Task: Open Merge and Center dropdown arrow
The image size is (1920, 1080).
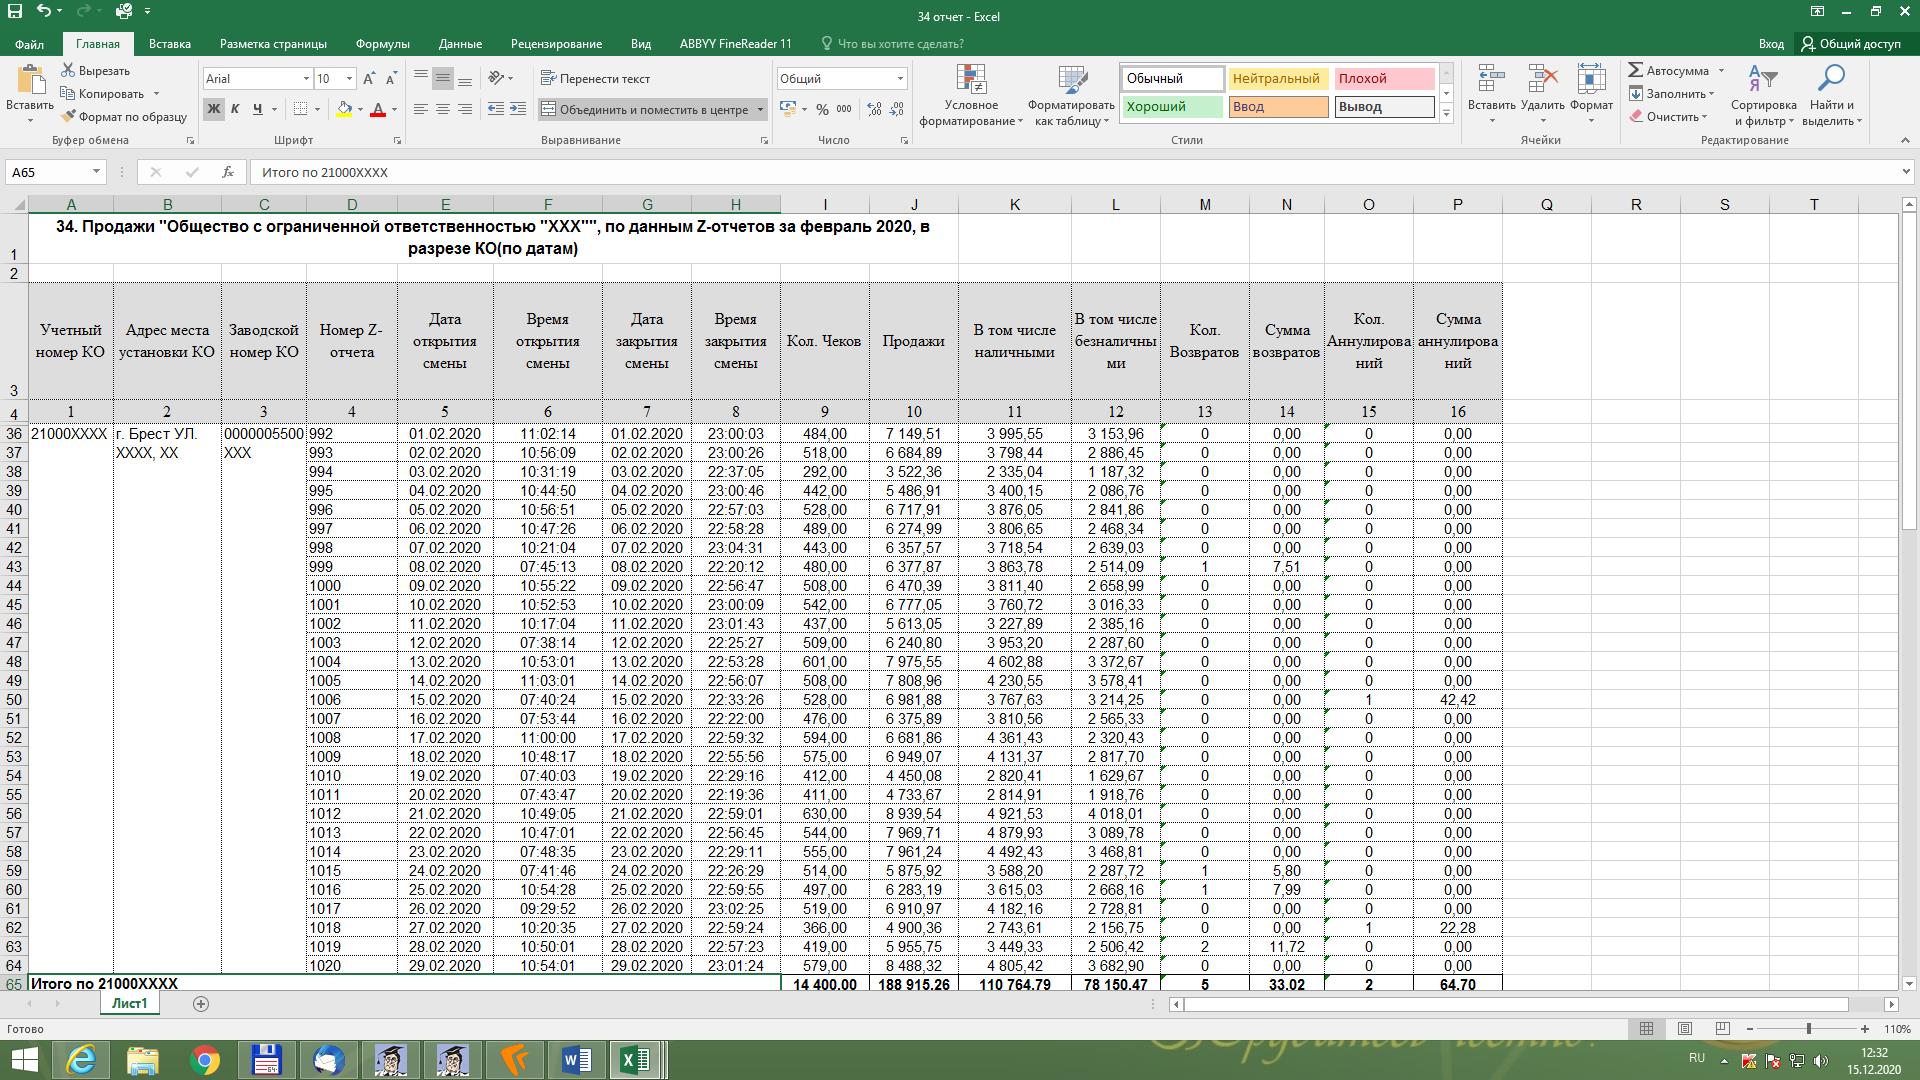Action: (760, 109)
